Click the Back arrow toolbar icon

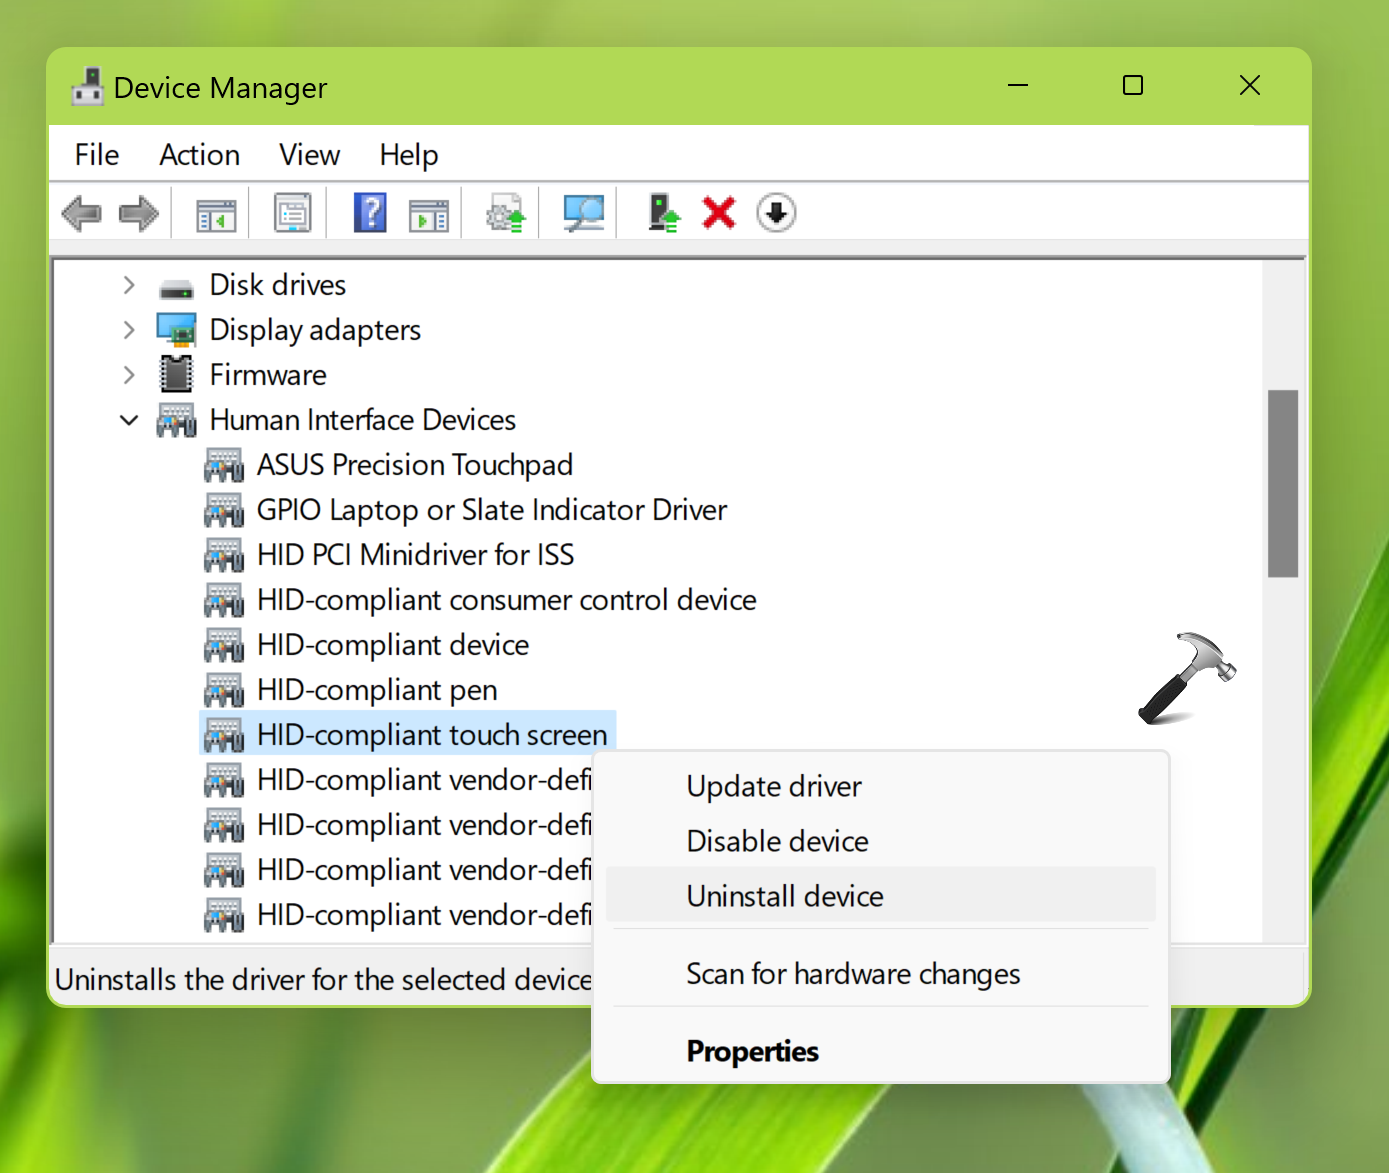coord(82,213)
